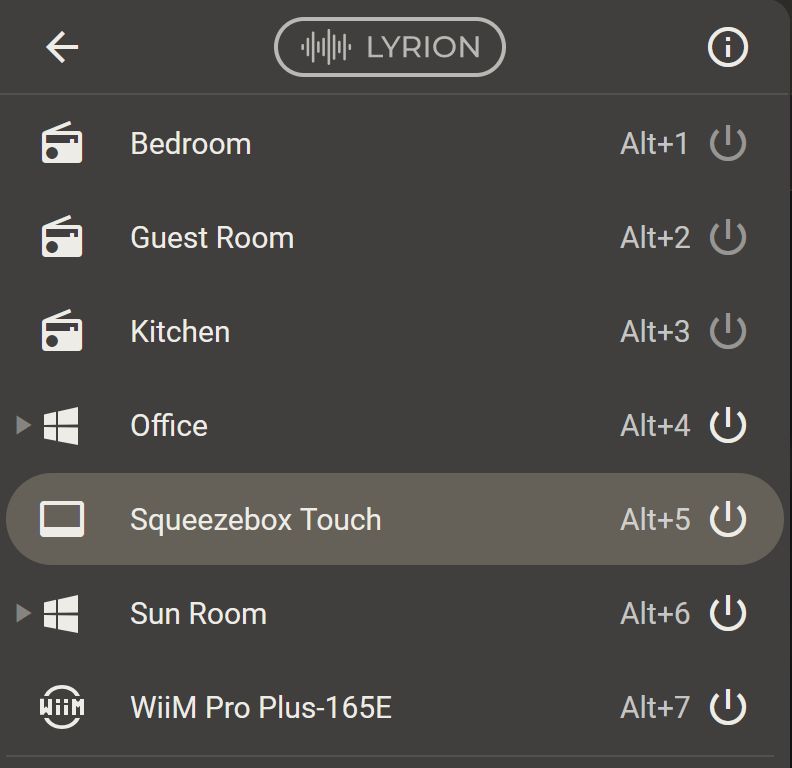Click the WiiM player logo icon

(62, 708)
